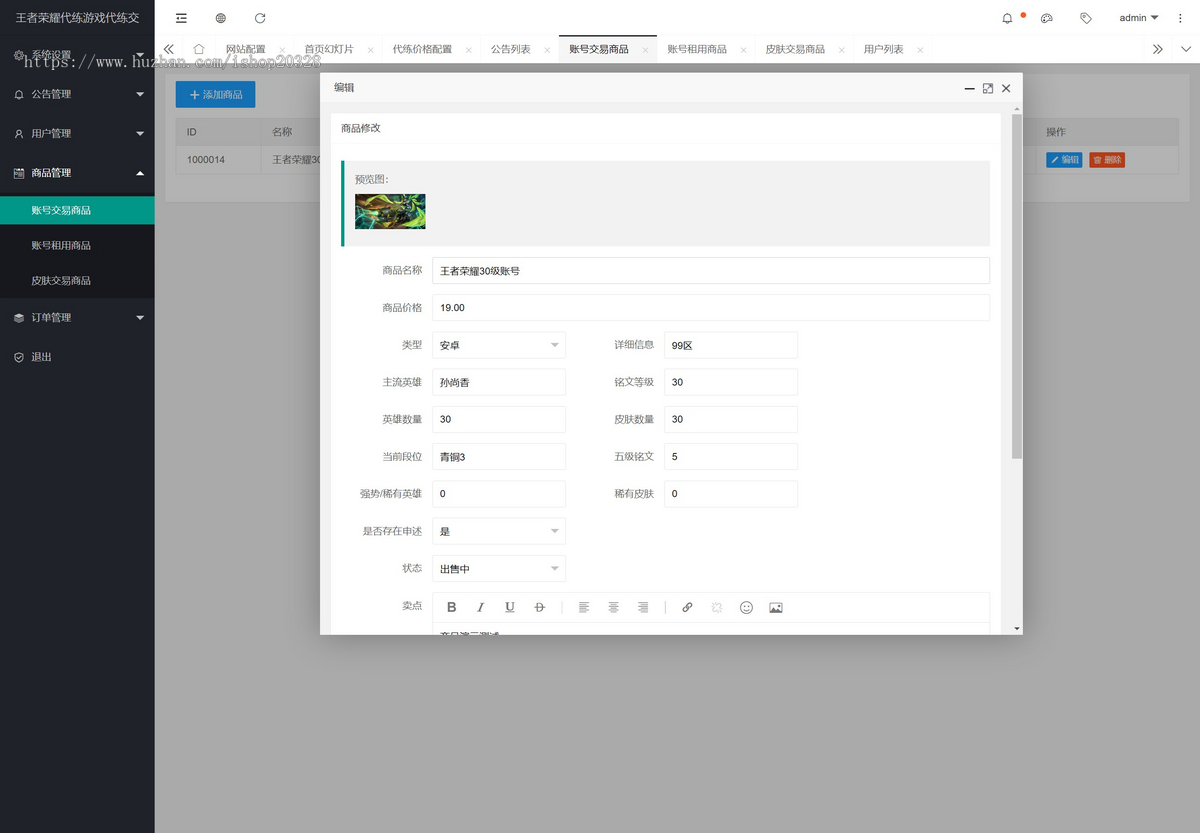Click the preview image thumbnail
This screenshot has width=1200, height=833.
click(390, 211)
